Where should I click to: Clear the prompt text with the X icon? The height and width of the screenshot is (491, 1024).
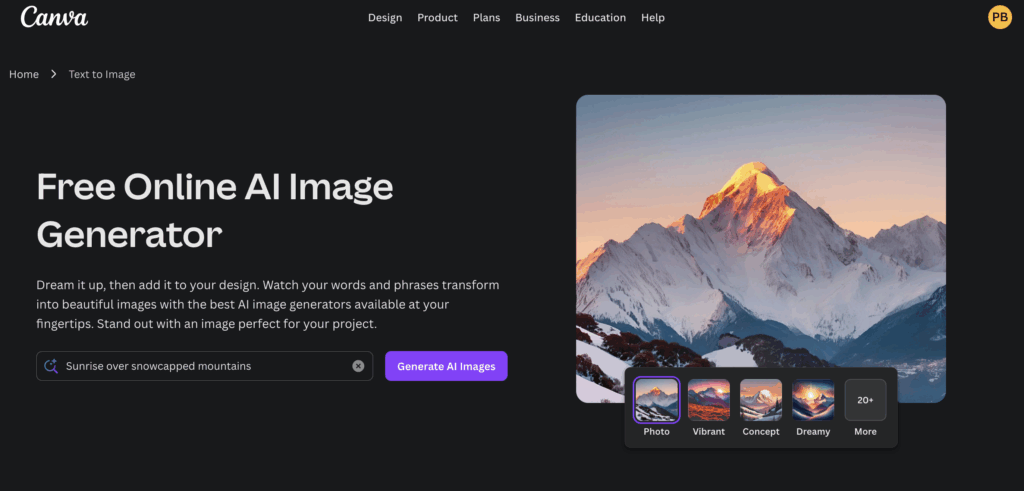(358, 366)
